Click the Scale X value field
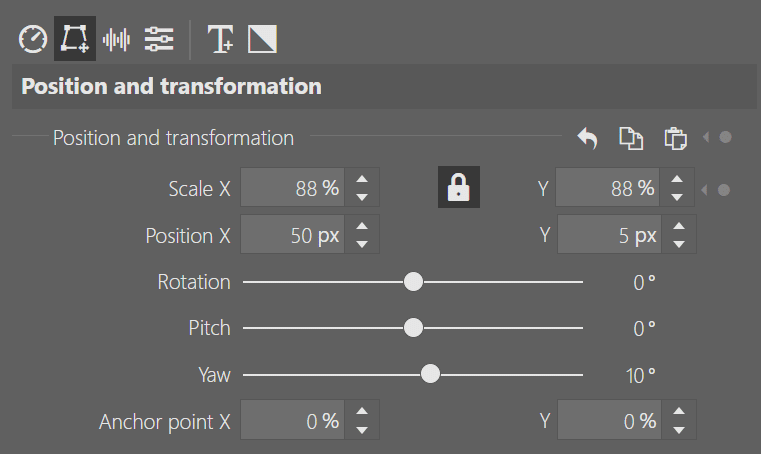 click(x=291, y=189)
